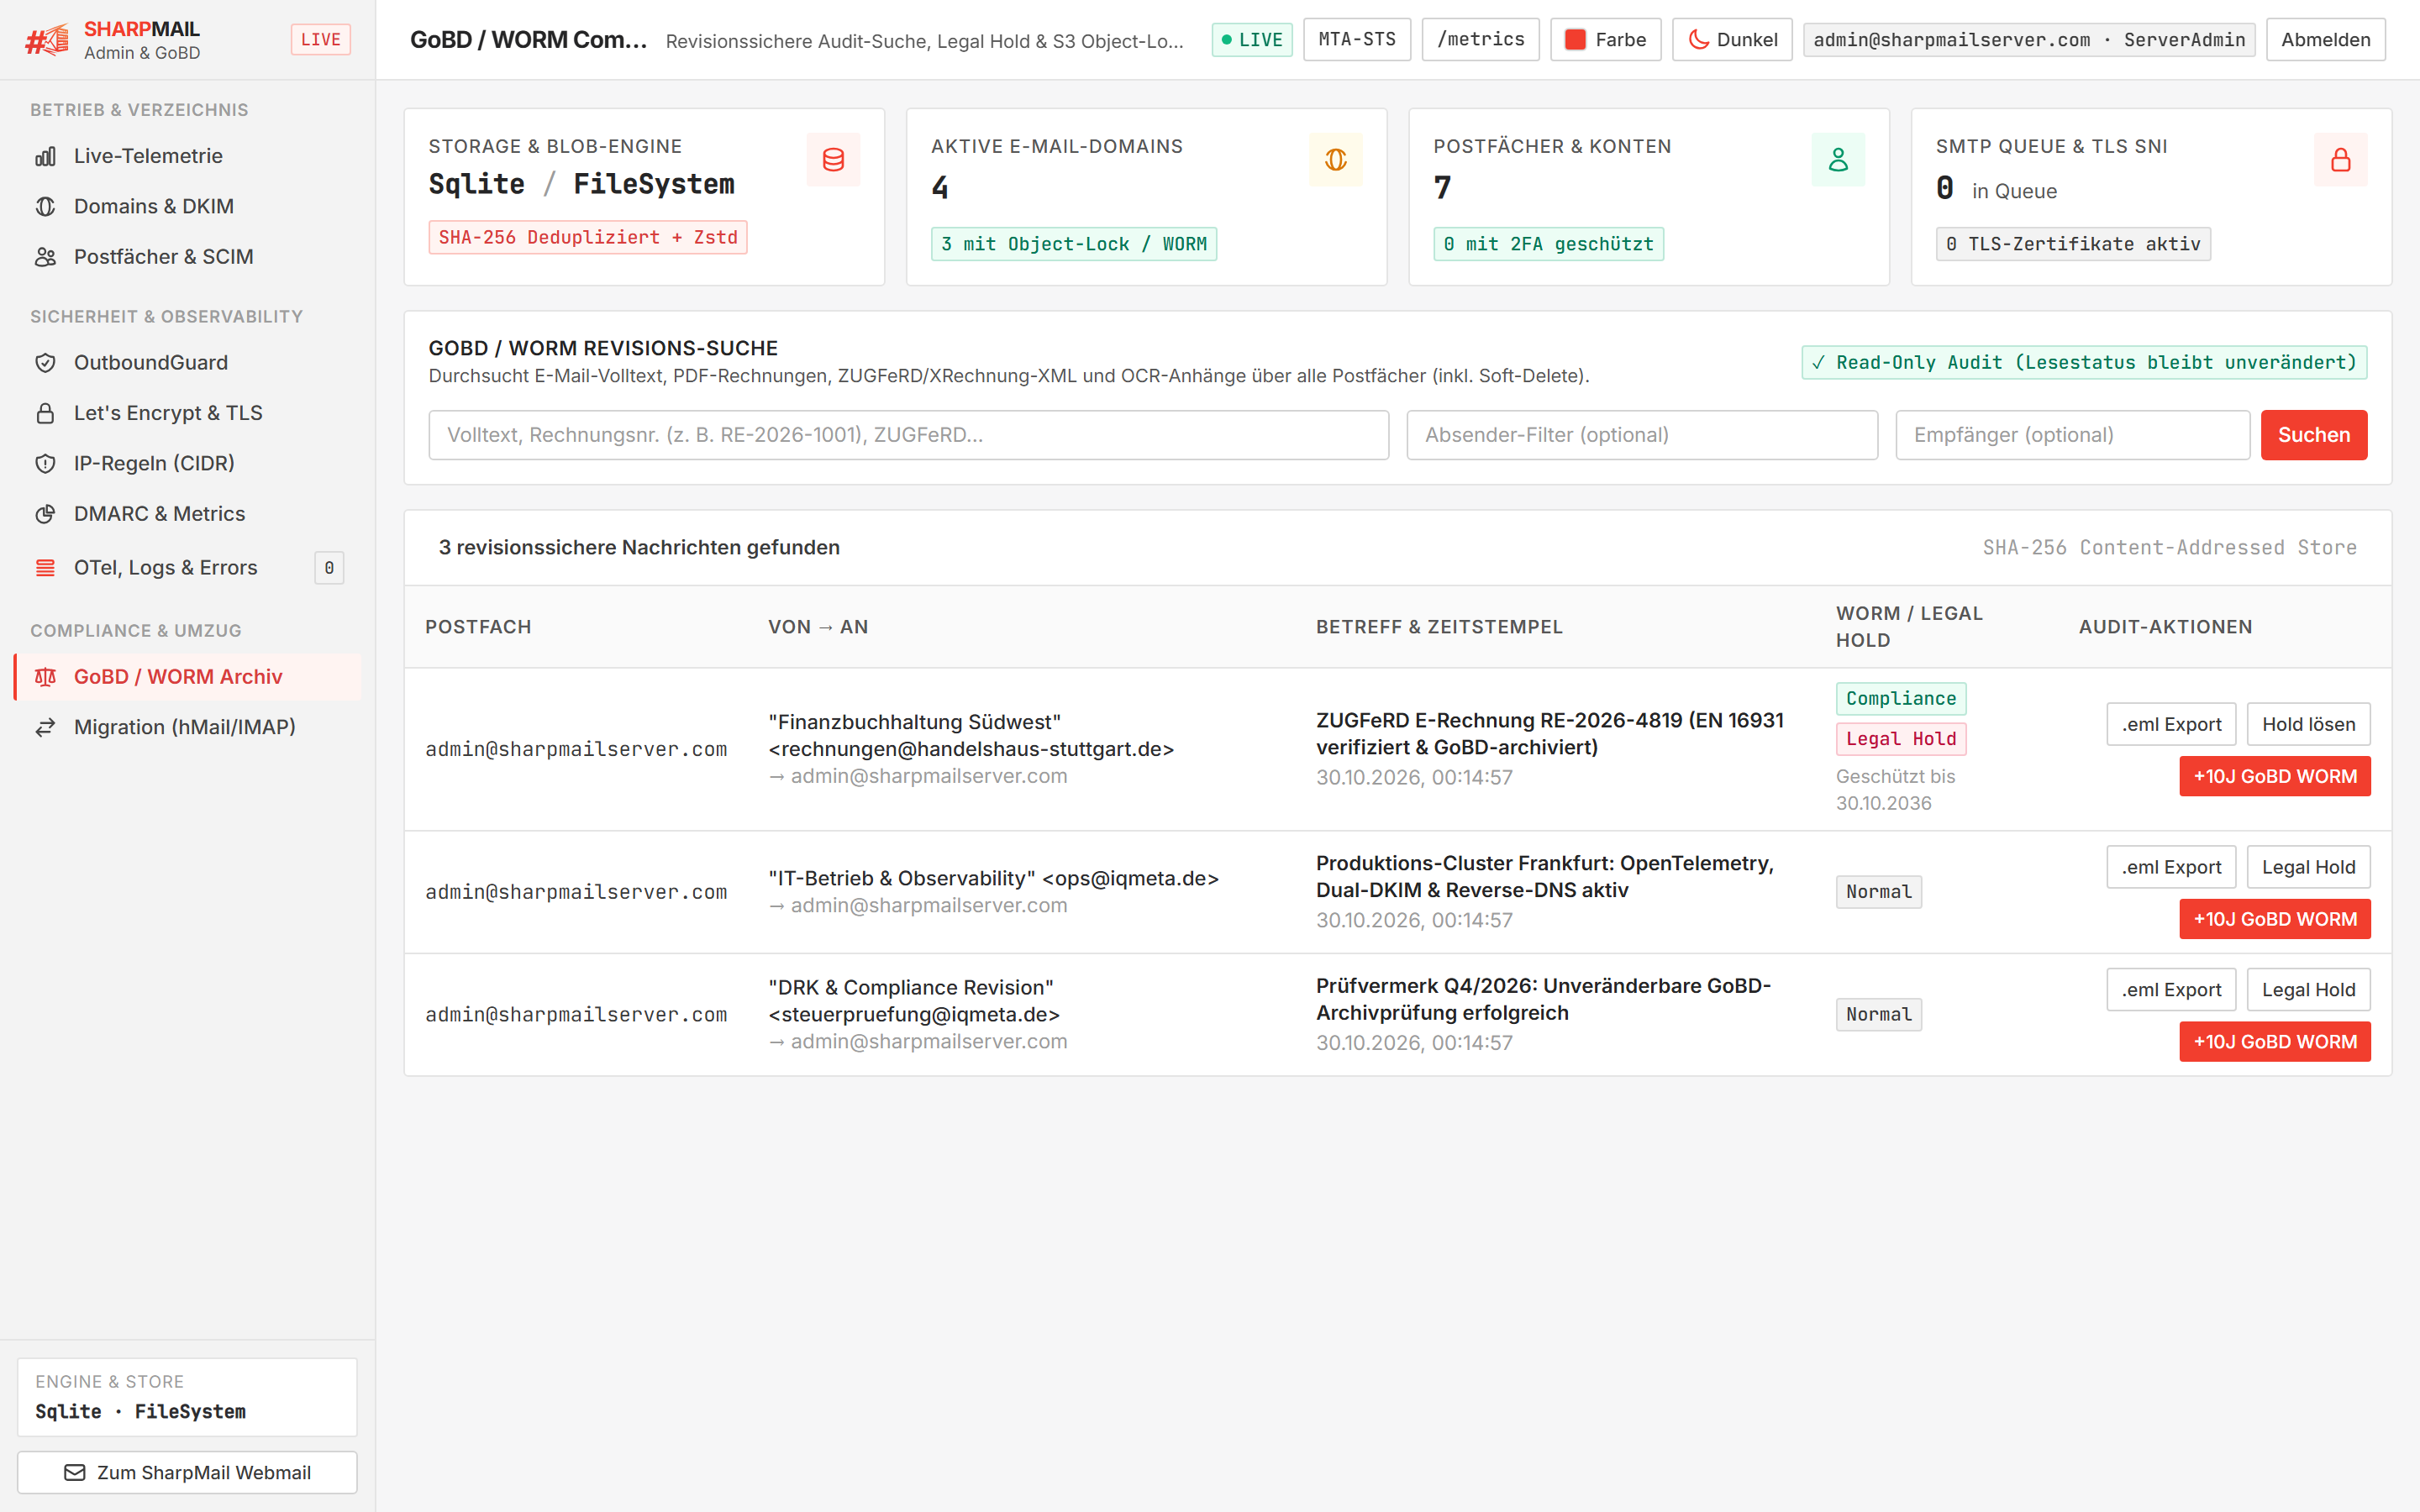Click the Let's Encrypt & TLS lock icon

[45, 413]
